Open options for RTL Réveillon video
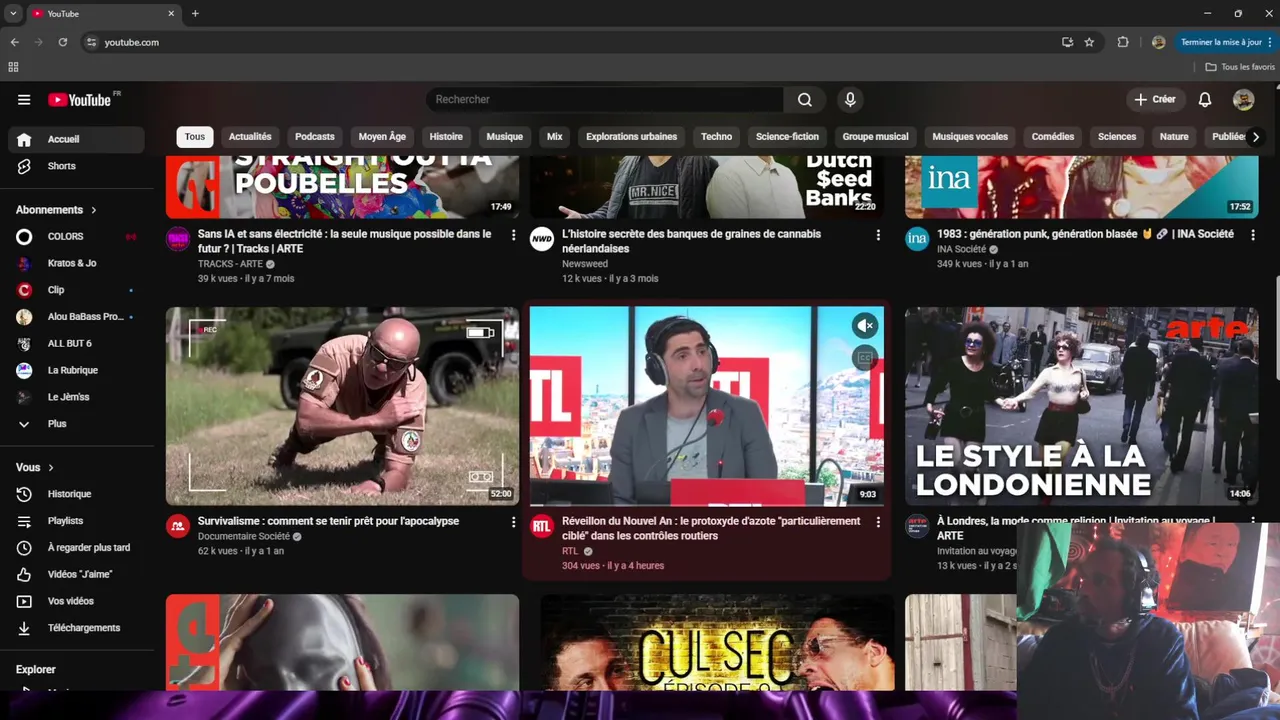Image resolution: width=1280 pixels, height=720 pixels. (x=878, y=522)
